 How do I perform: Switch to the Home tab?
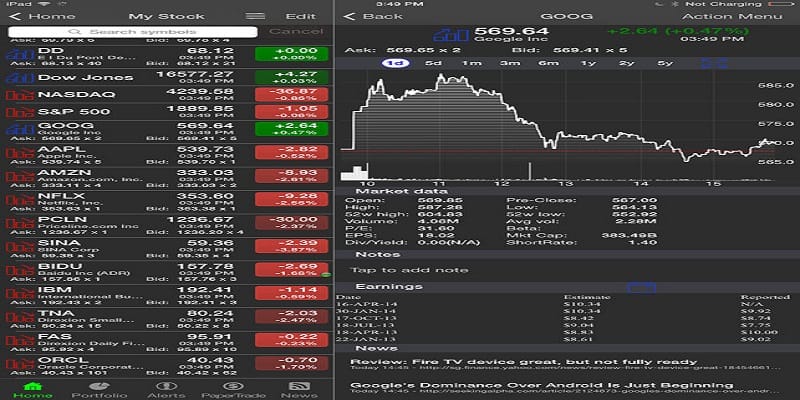[x=32, y=386]
